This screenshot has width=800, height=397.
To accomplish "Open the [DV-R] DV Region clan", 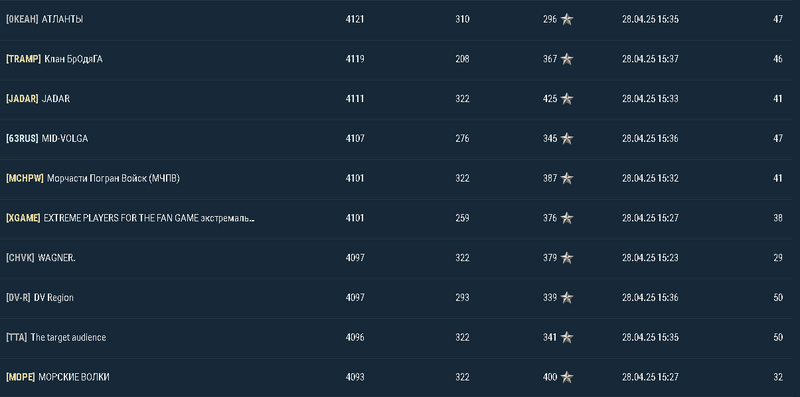I will 40,298.
